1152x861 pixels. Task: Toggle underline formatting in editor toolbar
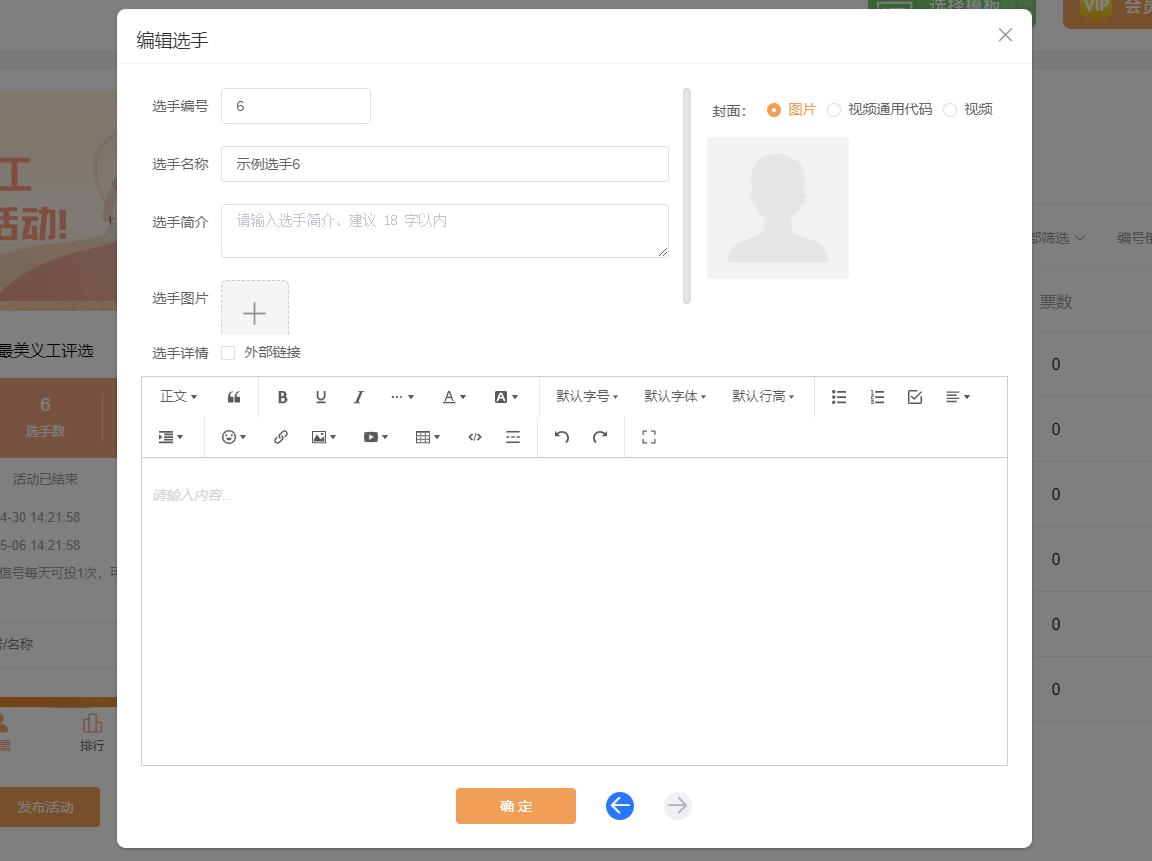(321, 397)
